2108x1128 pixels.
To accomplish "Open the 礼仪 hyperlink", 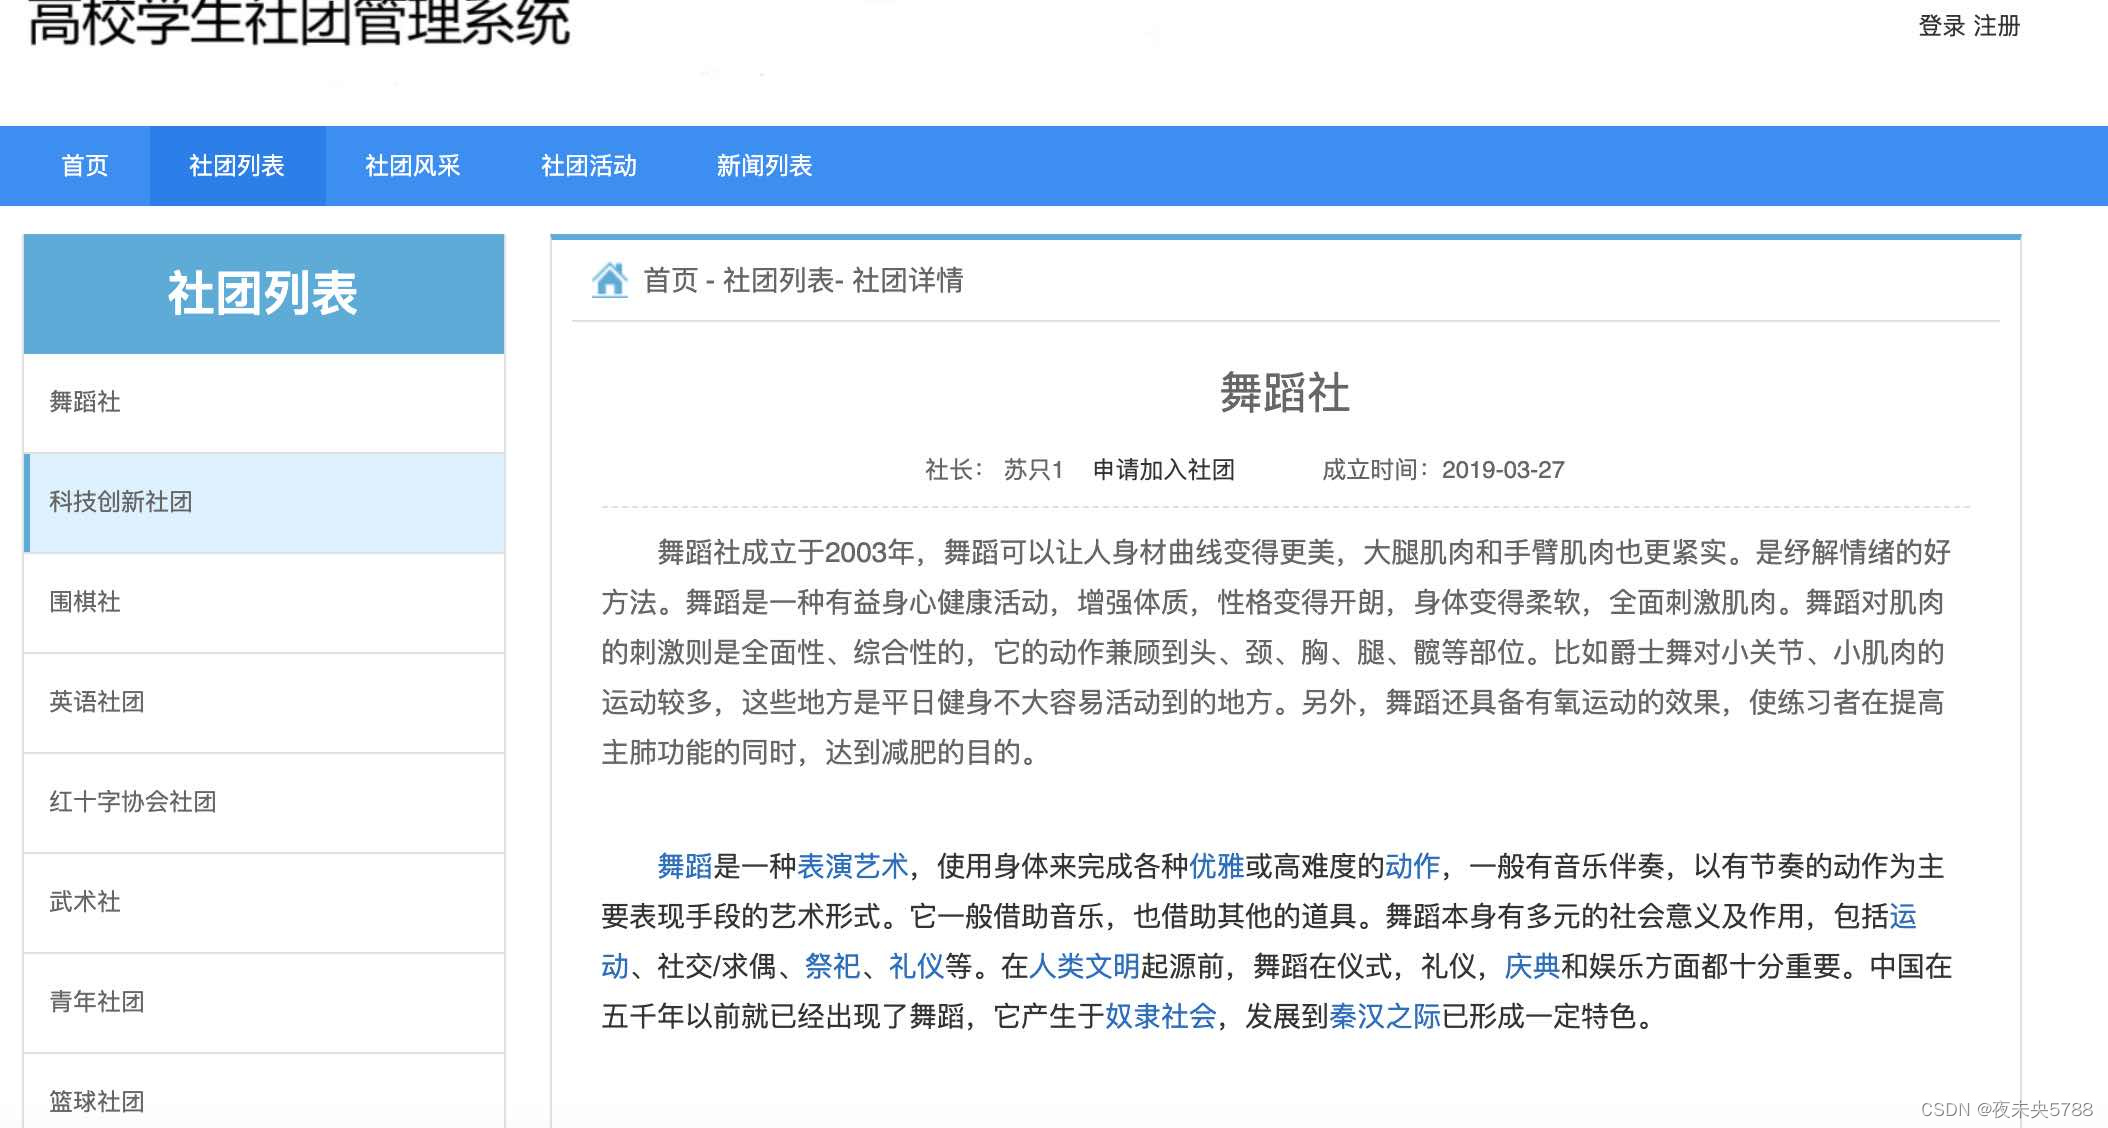I will tap(916, 966).
